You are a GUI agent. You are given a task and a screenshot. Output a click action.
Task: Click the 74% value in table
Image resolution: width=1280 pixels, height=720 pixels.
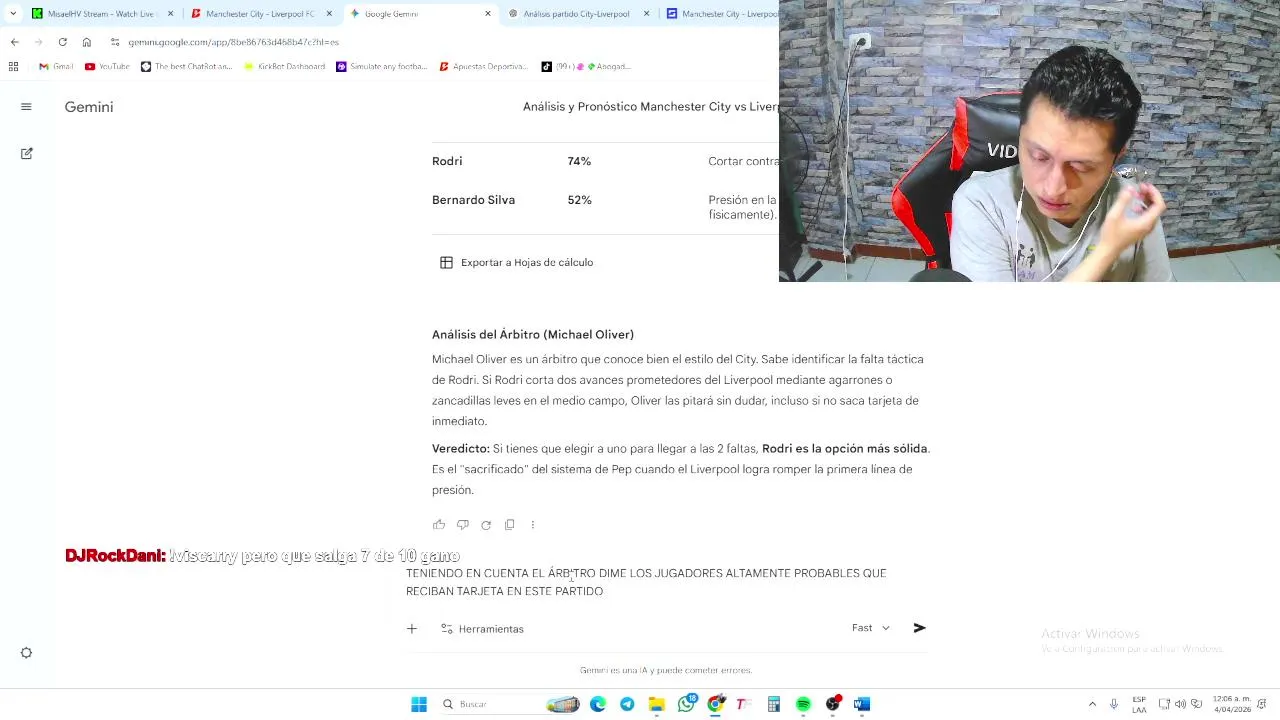(579, 161)
